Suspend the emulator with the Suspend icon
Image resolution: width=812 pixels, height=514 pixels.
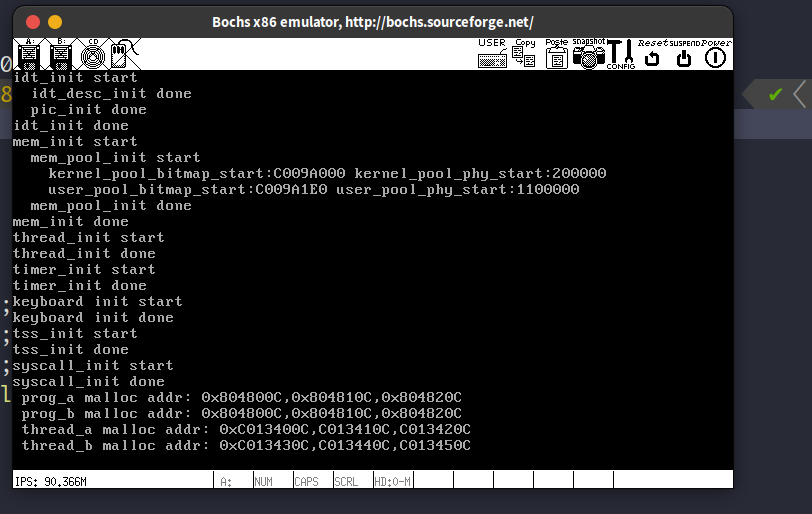coord(685,53)
